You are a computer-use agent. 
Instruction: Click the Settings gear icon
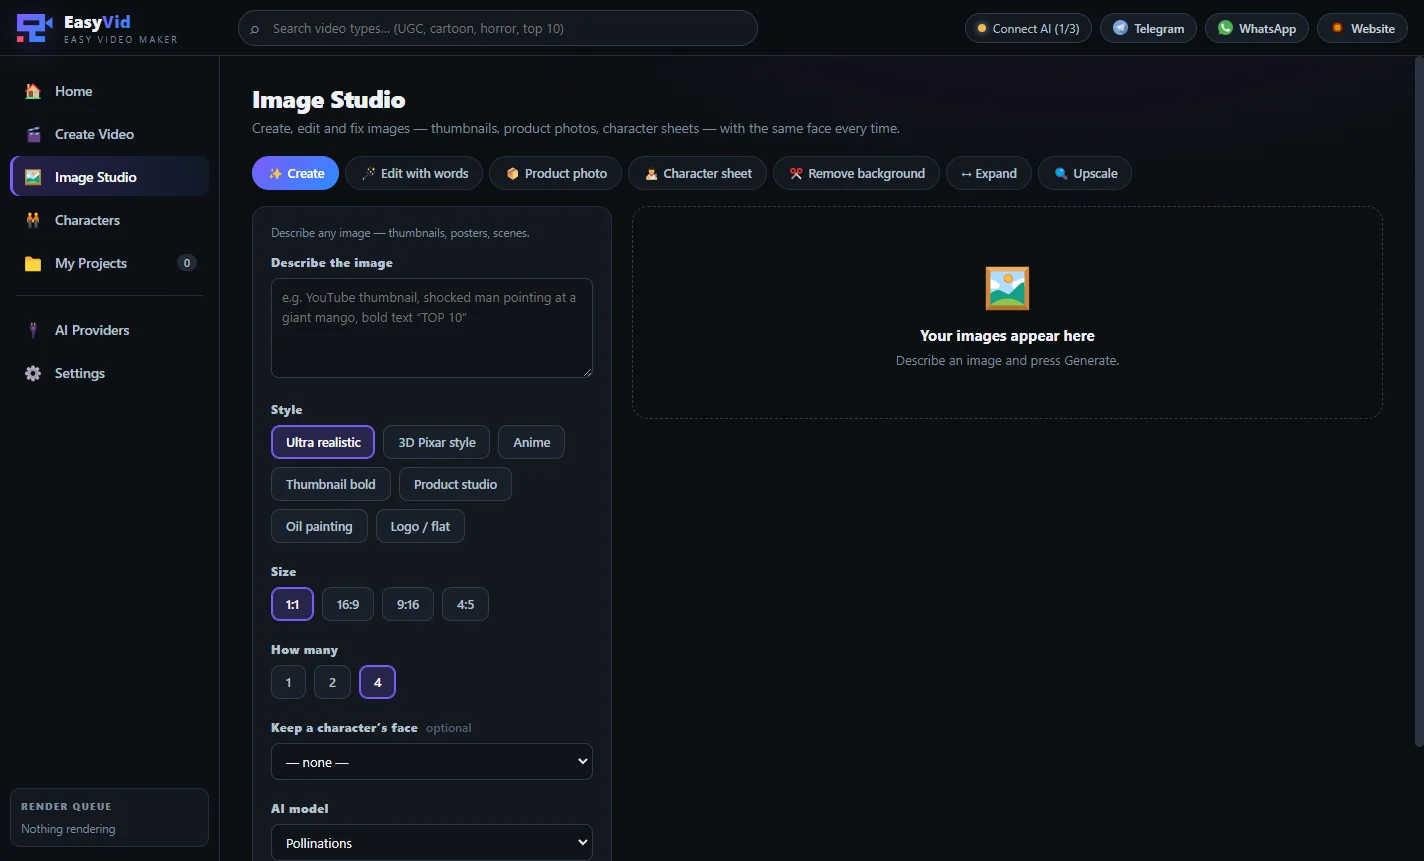pos(33,373)
